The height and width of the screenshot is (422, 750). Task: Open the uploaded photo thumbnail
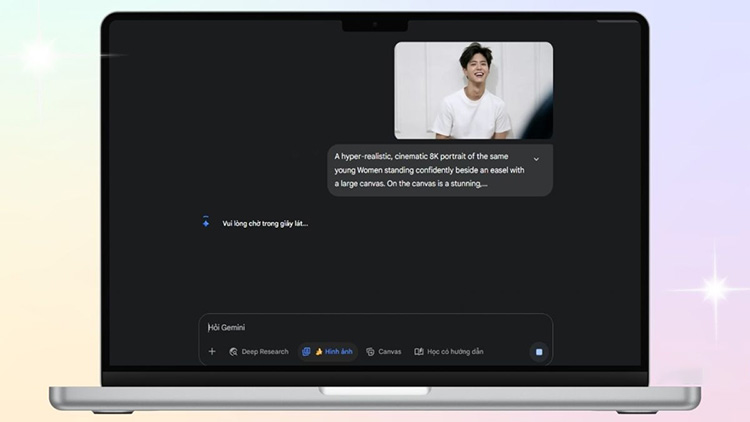[473, 90]
